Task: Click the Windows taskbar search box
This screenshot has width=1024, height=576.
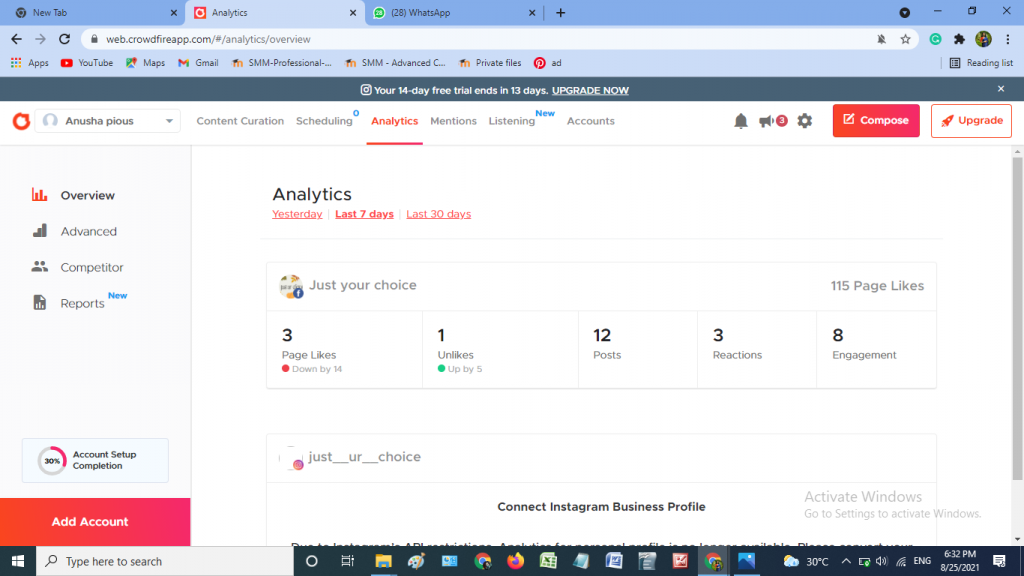Action: (x=165, y=561)
